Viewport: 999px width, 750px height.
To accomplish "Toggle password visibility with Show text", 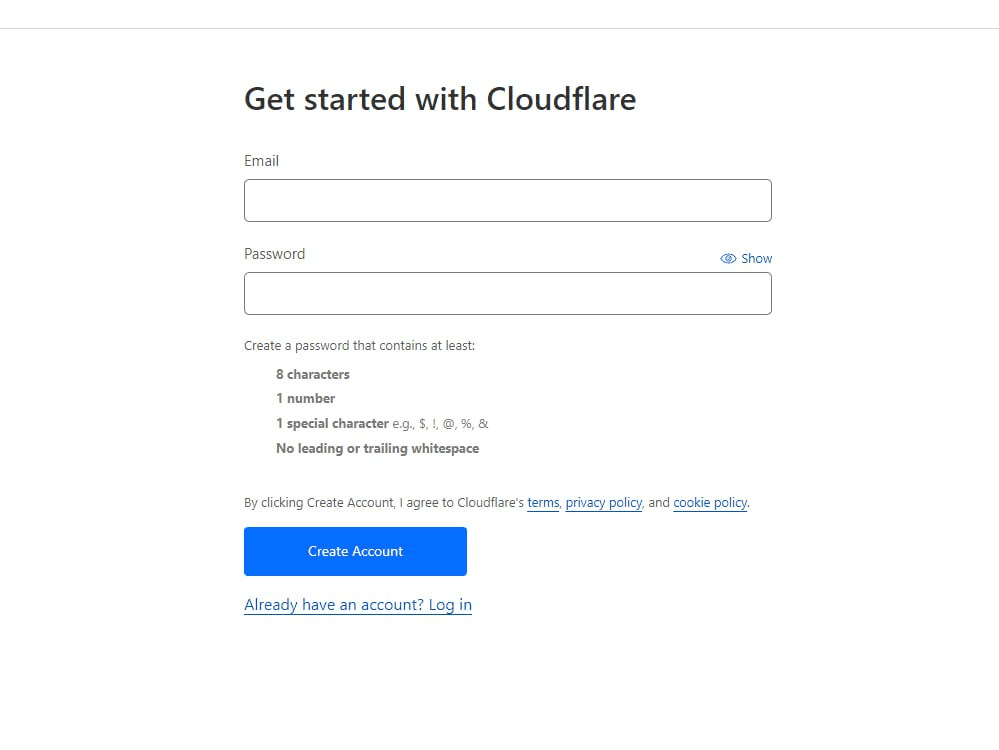I will pyautogui.click(x=756, y=258).
